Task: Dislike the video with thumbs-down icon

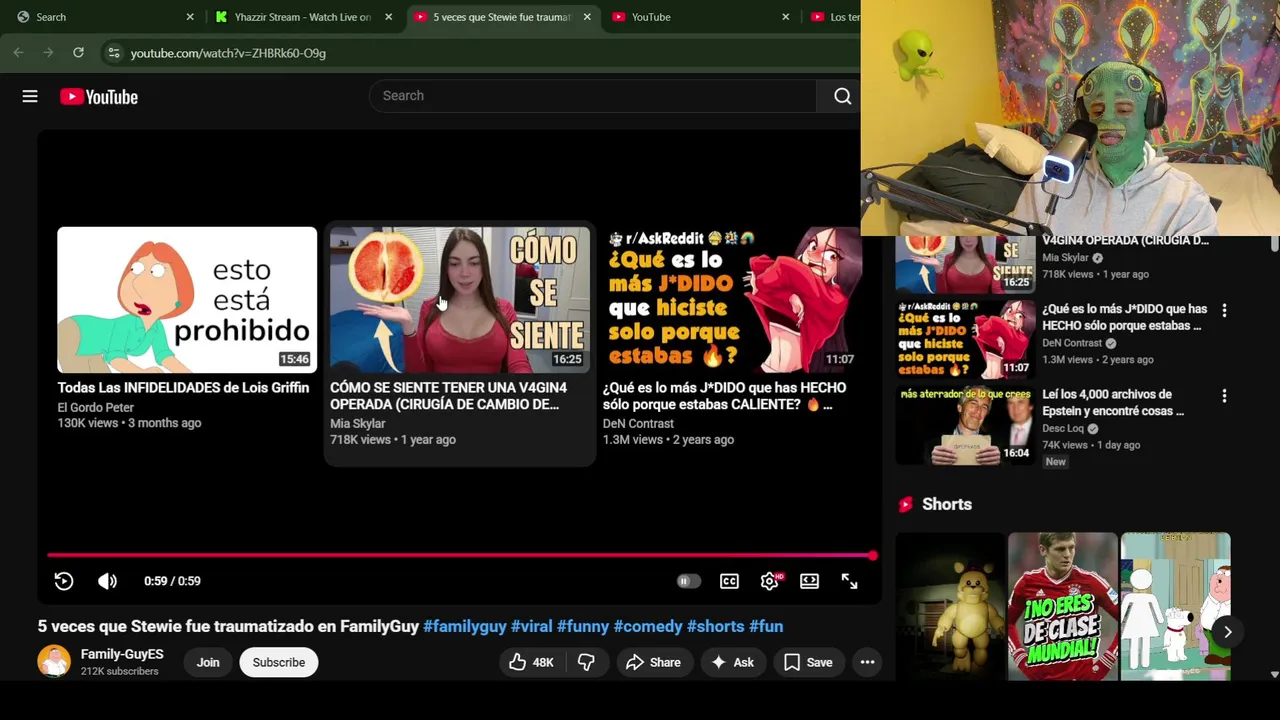Action: click(586, 662)
